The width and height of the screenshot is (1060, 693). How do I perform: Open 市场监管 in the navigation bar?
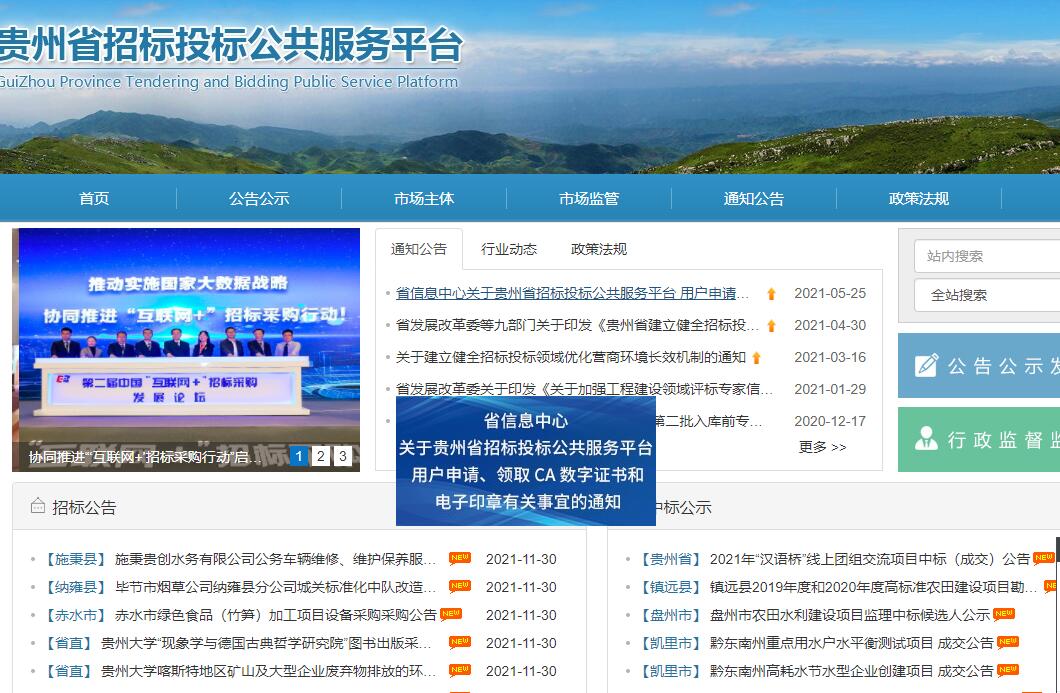point(589,198)
